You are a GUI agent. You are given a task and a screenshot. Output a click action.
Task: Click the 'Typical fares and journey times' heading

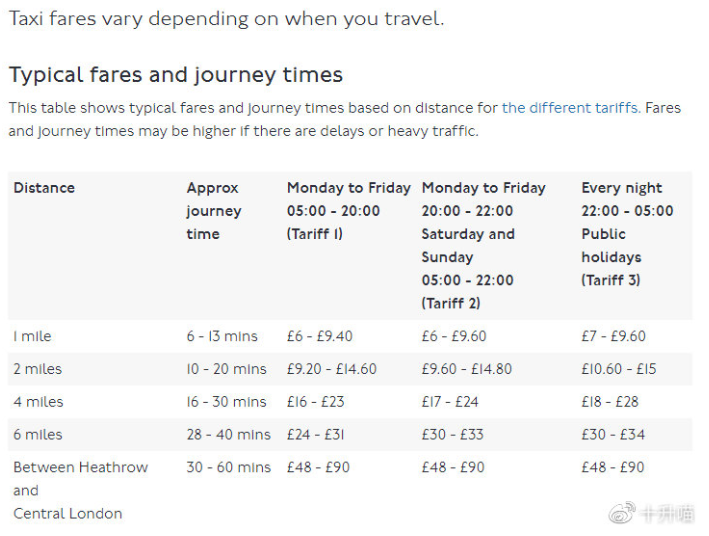[x=176, y=76]
